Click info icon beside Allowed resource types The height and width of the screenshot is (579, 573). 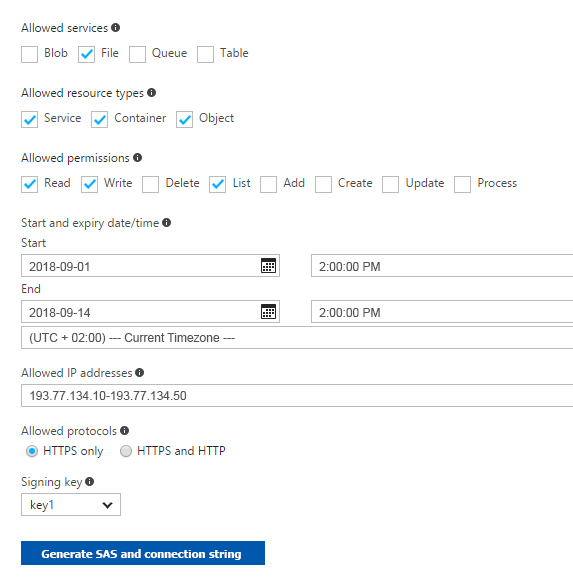coord(151,93)
